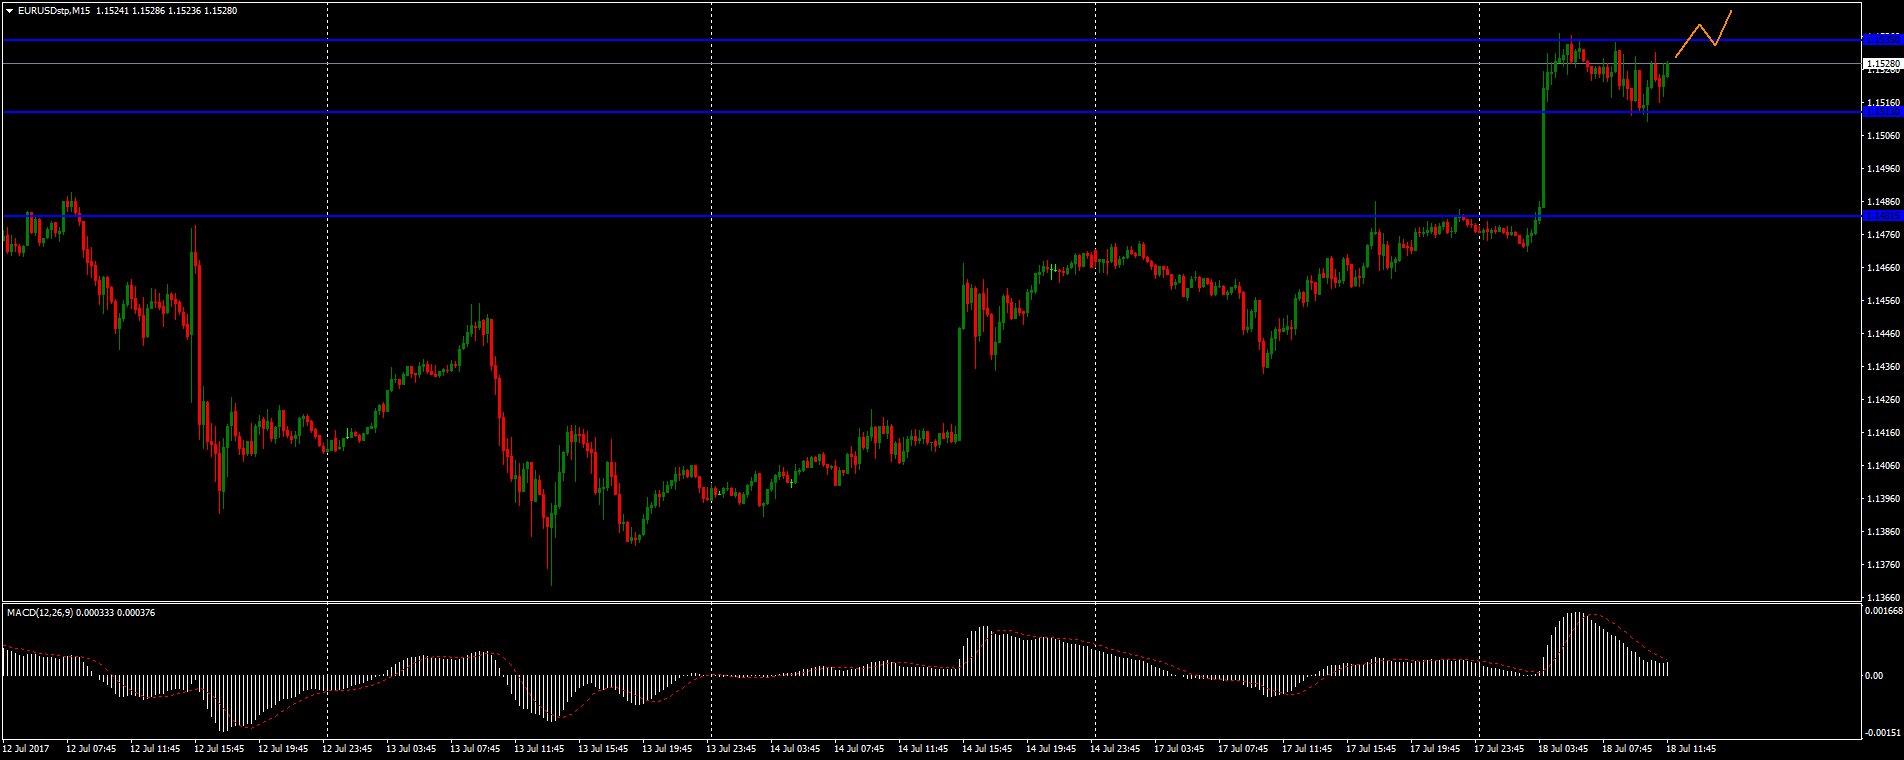The width and height of the screenshot is (1904, 760).
Task: Click the 13 Jul 11:45 time label
Action: 539,747
